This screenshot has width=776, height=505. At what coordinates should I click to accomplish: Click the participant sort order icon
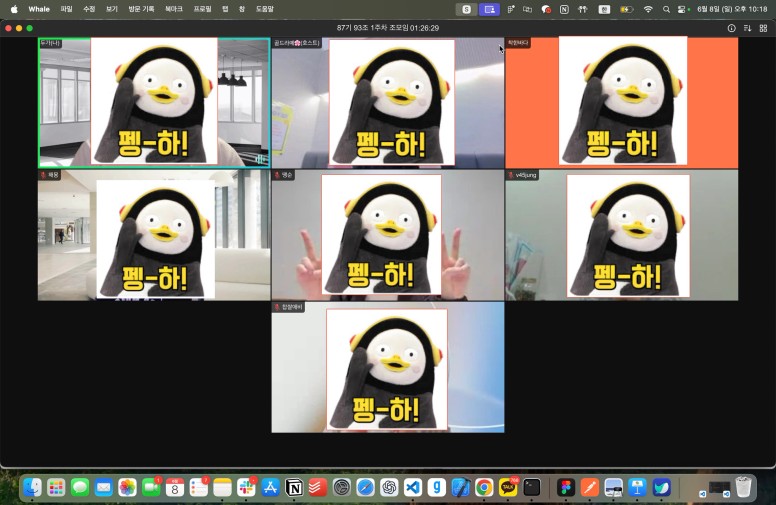click(747, 28)
